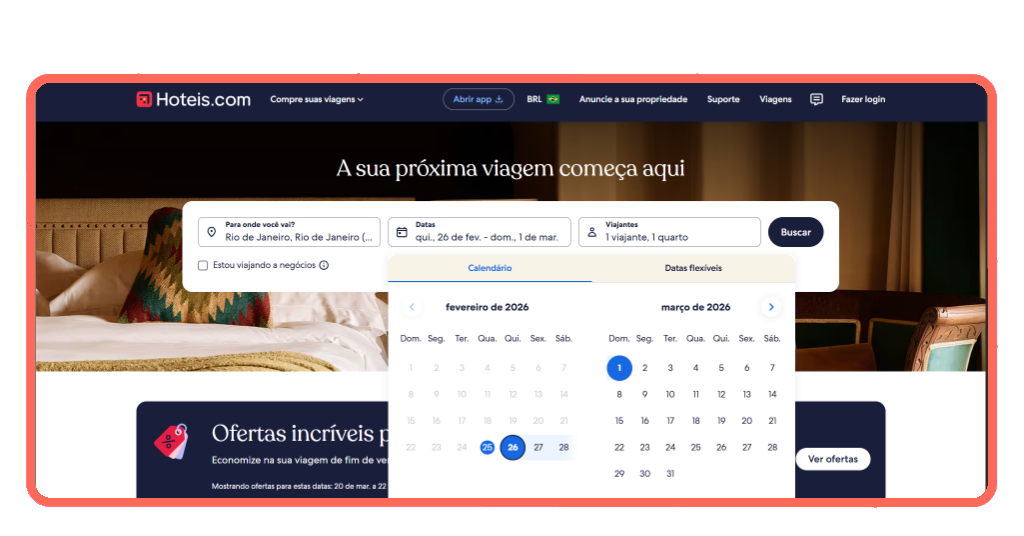Click the calendar icon in Datas field
1024x536 pixels.
[402, 232]
